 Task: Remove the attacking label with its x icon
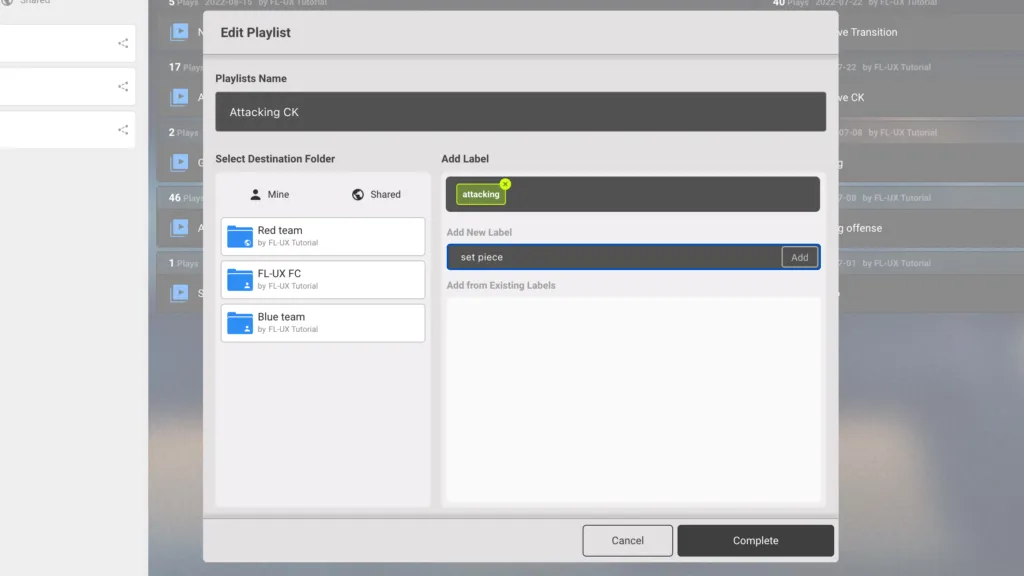pyautogui.click(x=505, y=184)
